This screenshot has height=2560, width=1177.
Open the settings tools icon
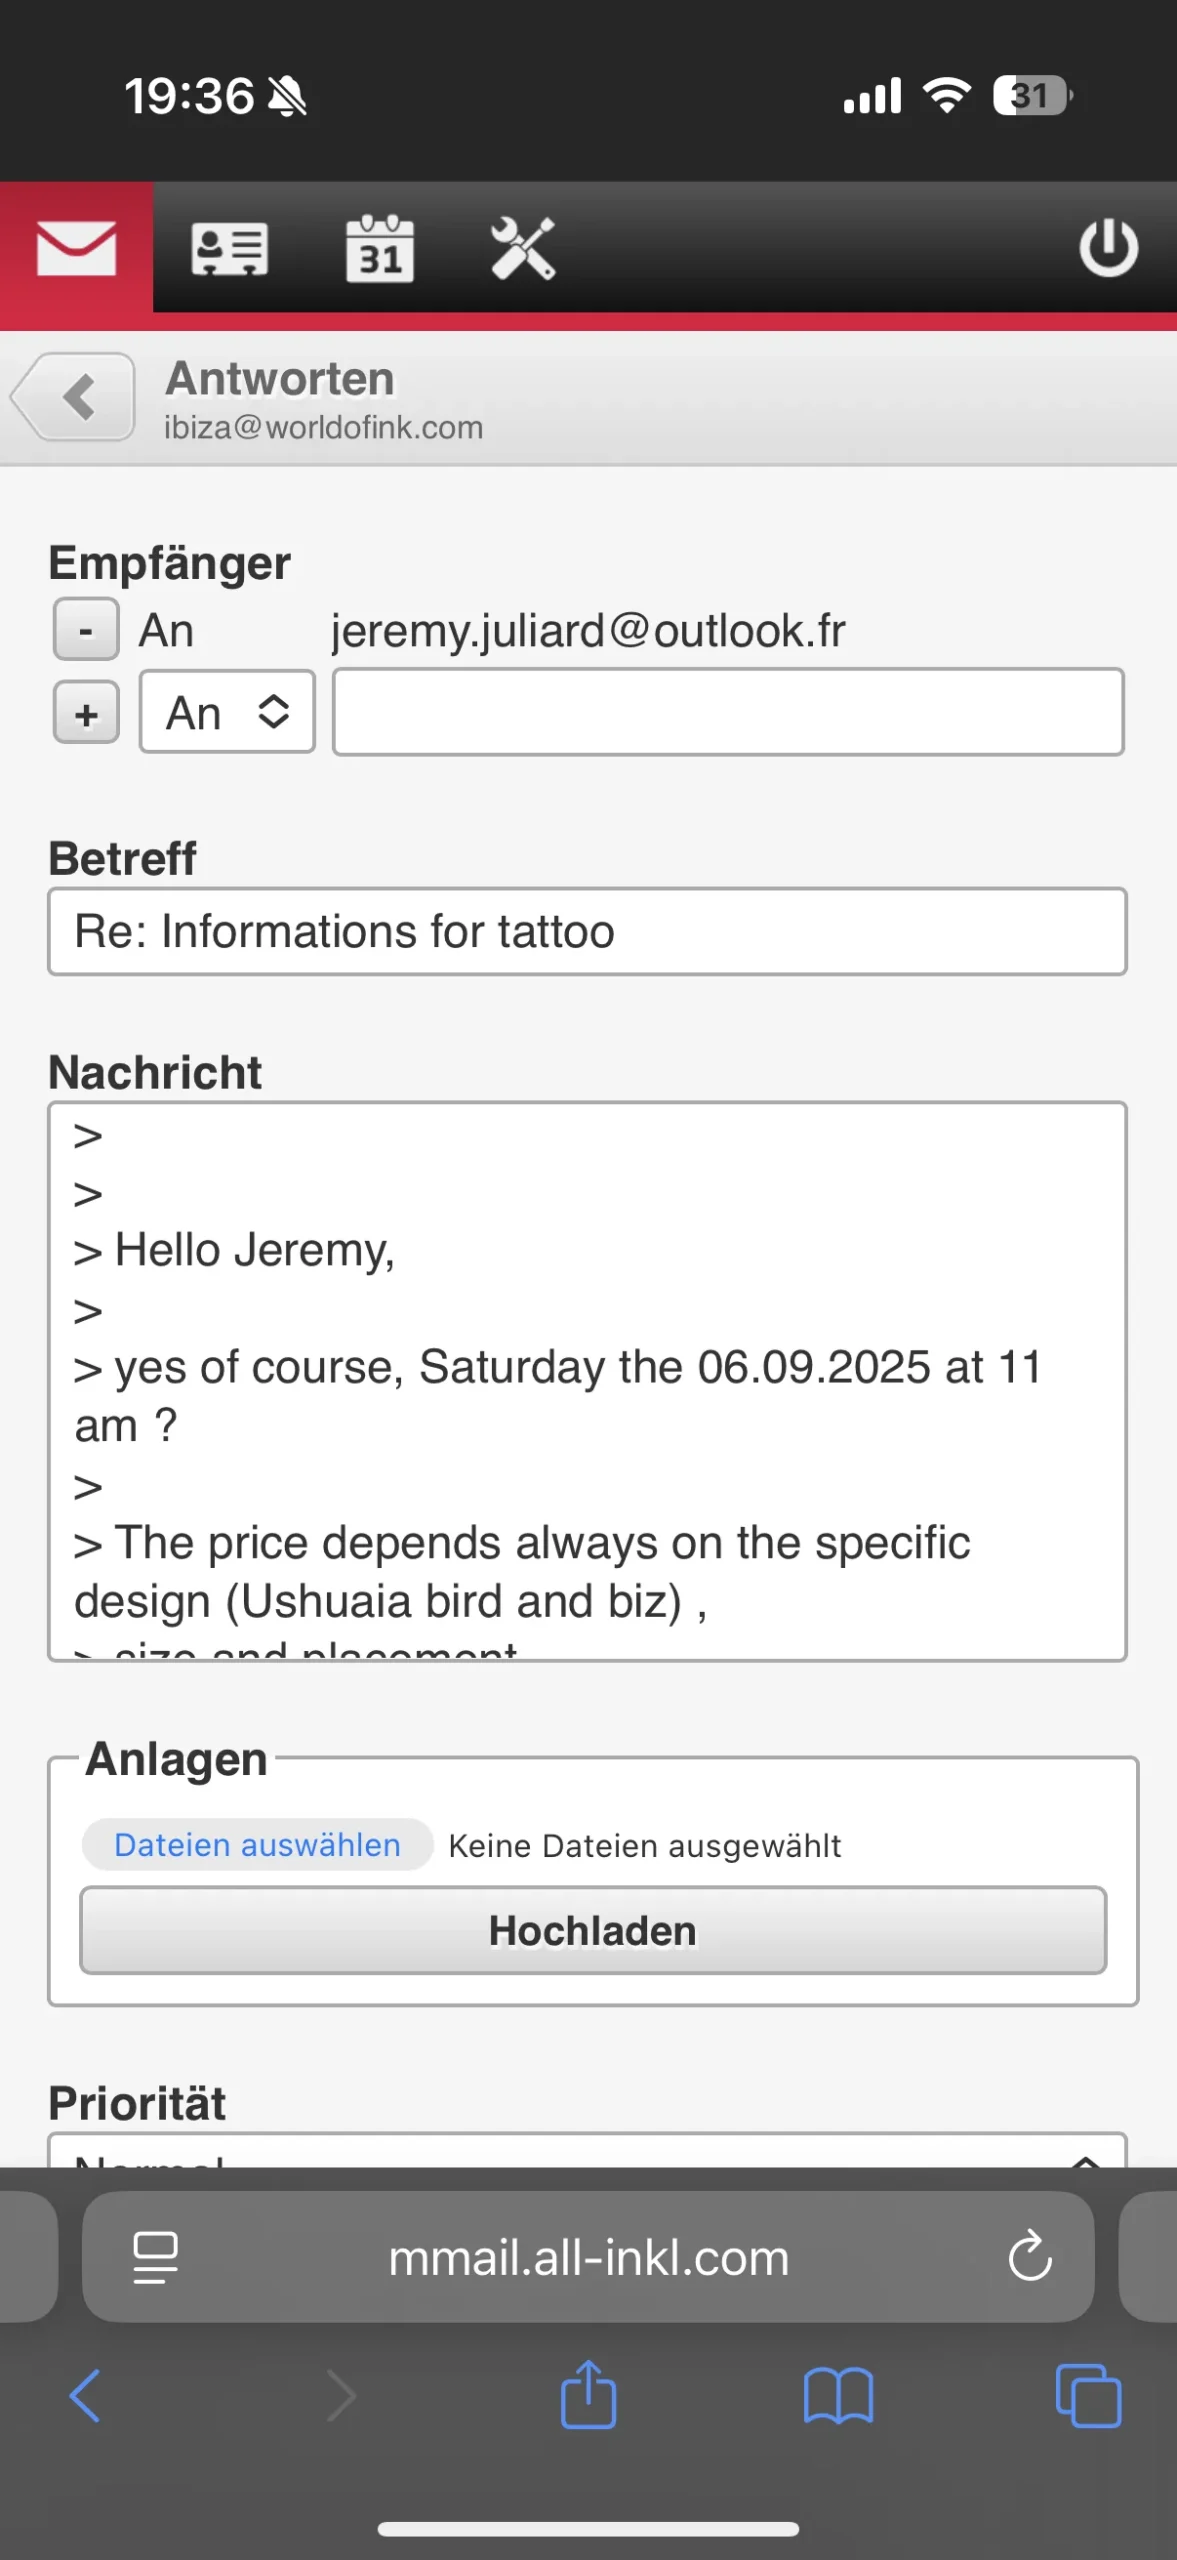pyautogui.click(x=522, y=249)
